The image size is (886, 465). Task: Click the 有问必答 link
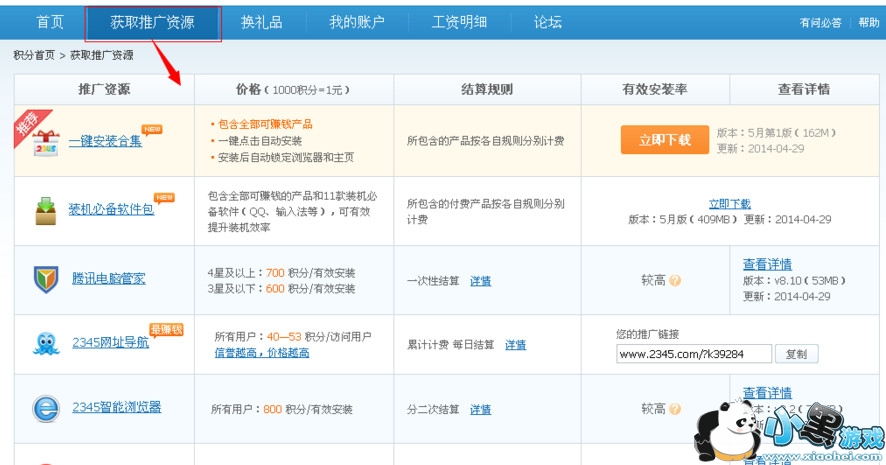point(820,23)
